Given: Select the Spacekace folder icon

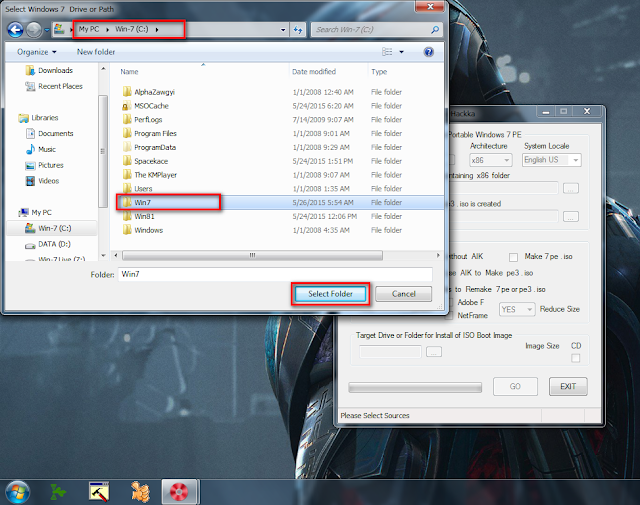Looking at the screenshot, I should (127, 161).
